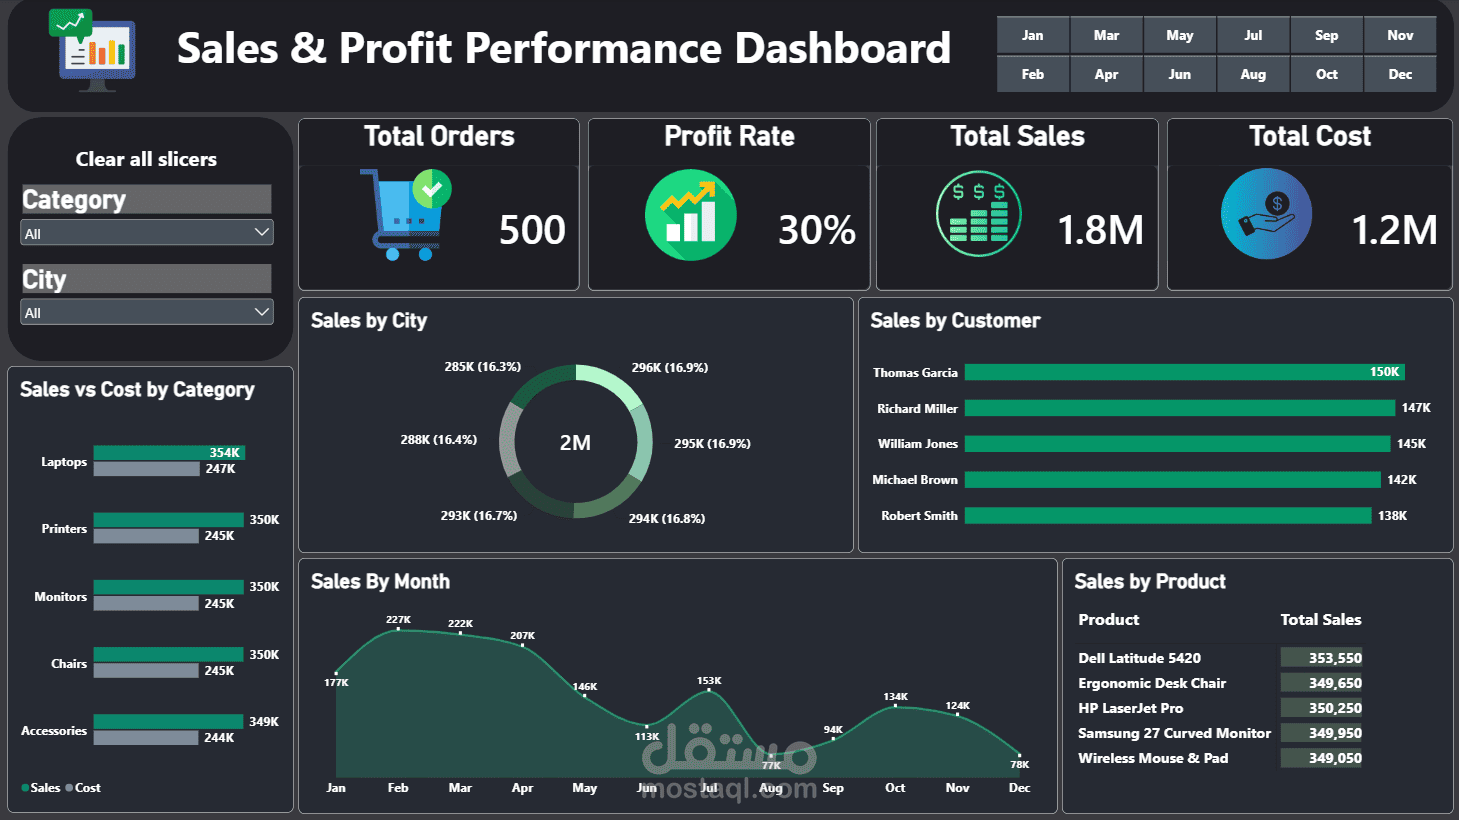Screen dimensions: 1459x820
Task: Select the Laptops sales bar 354K
Action: click(169, 453)
